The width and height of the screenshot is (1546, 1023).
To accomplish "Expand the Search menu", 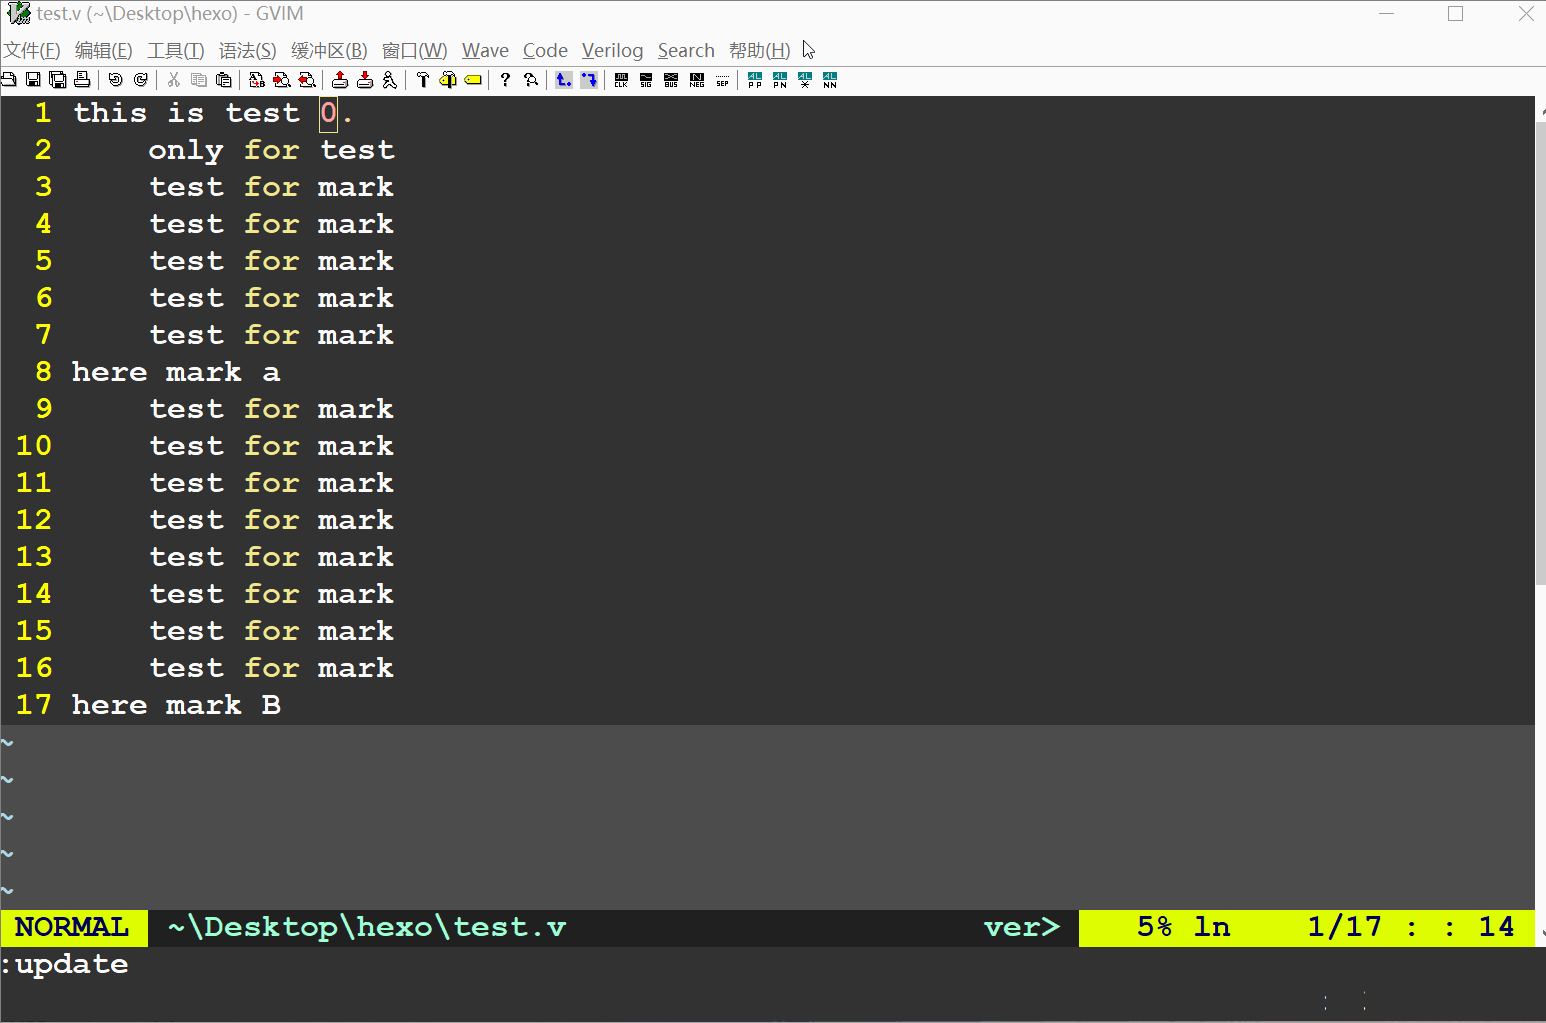I will pos(686,51).
